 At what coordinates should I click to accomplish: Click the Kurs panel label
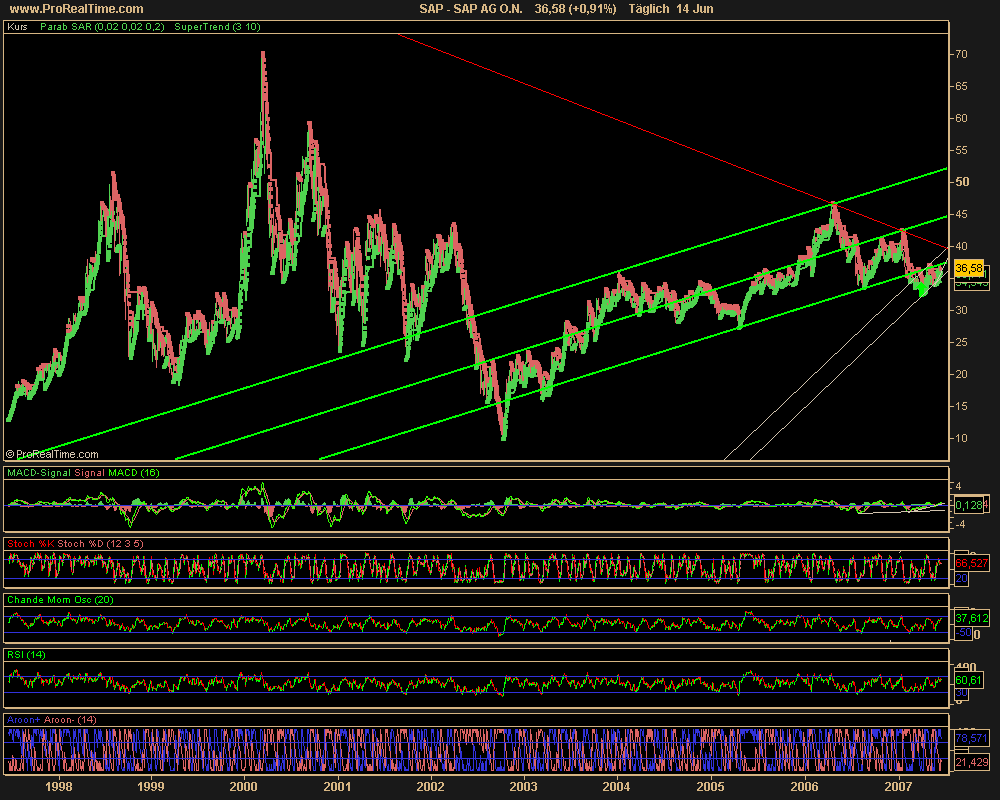coord(17,27)
